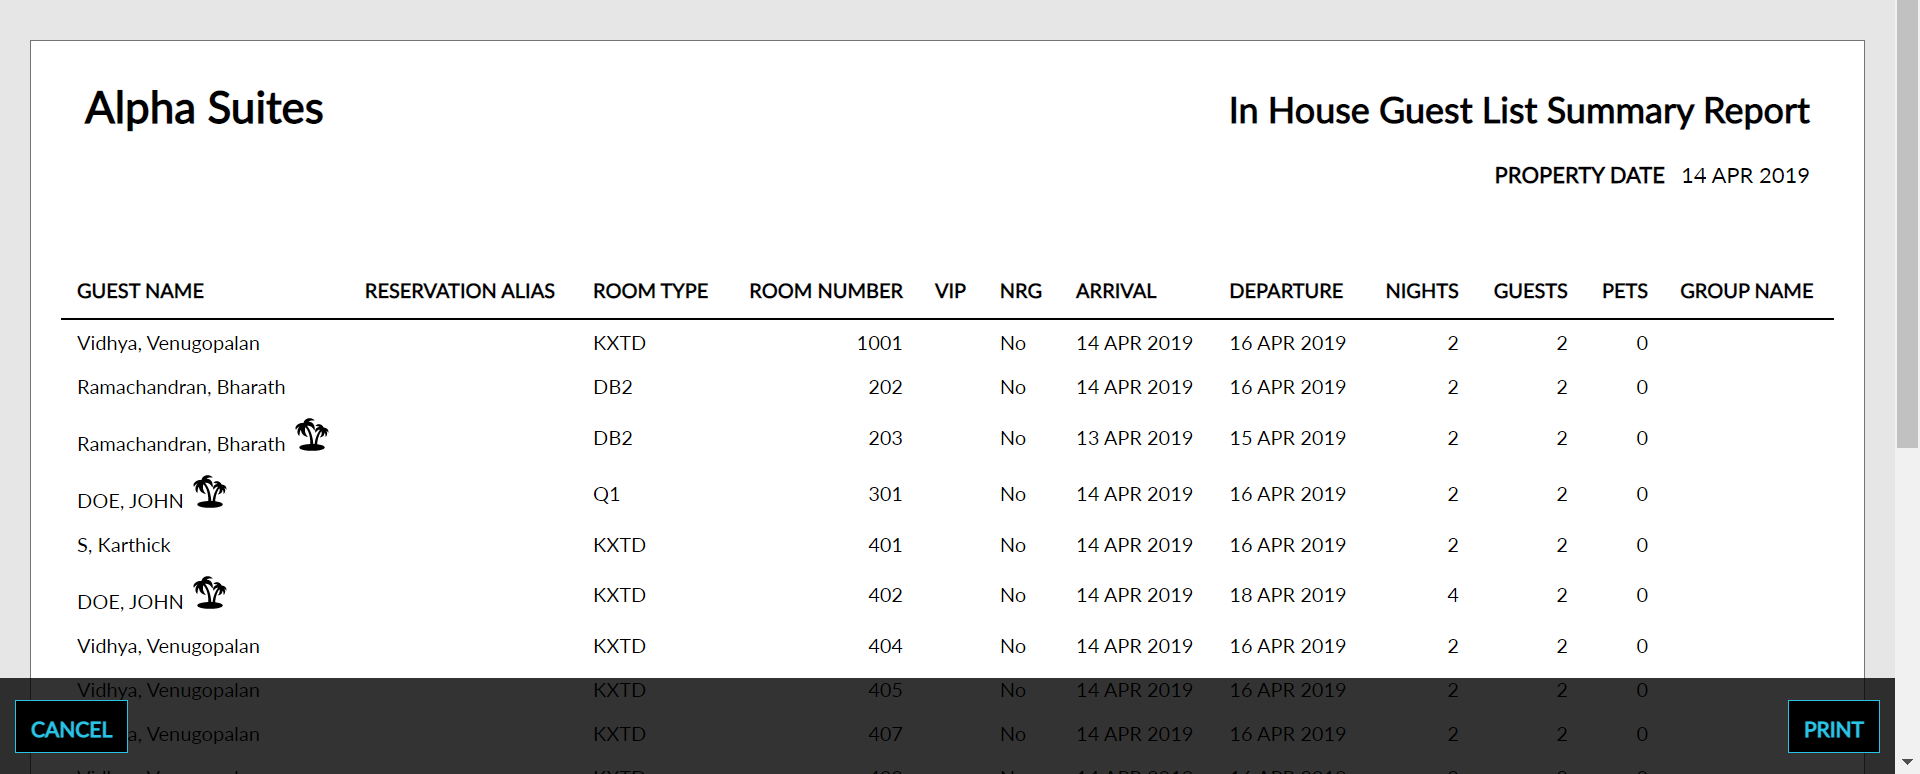Click the nights value 4 in room 402 row
Image resolution: width=1920 pixels, height=774 pixels.
click(x=1452, y=595)
